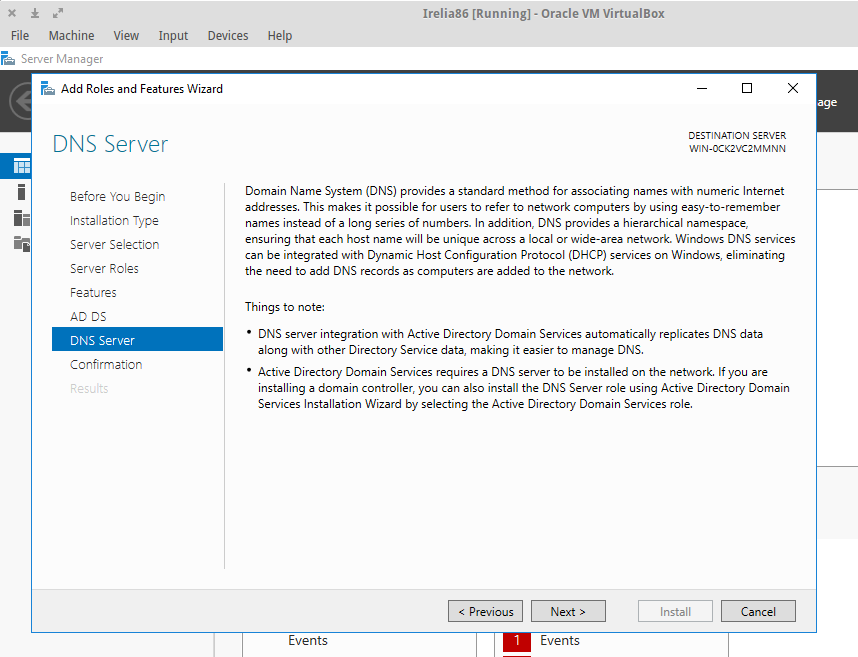Click the greyed-out Install button
Viewport: 858px width, 657px height.
pos(675,611)
